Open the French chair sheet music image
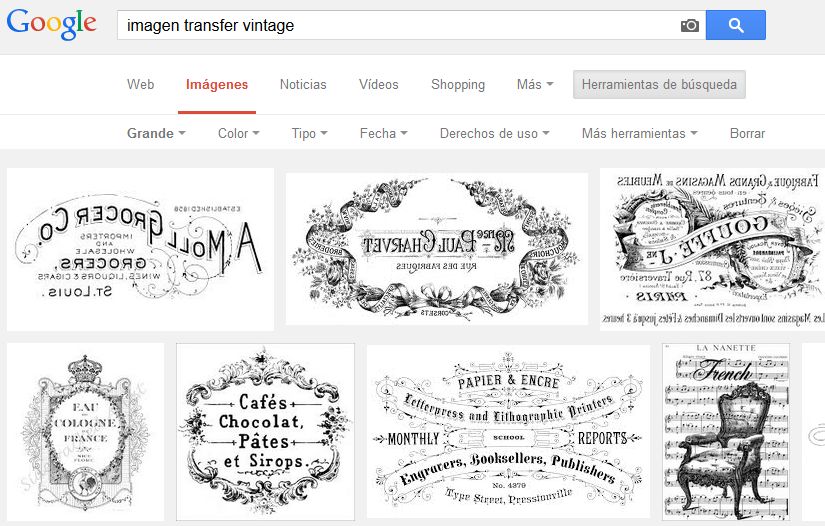 click(x=726, y=432)
